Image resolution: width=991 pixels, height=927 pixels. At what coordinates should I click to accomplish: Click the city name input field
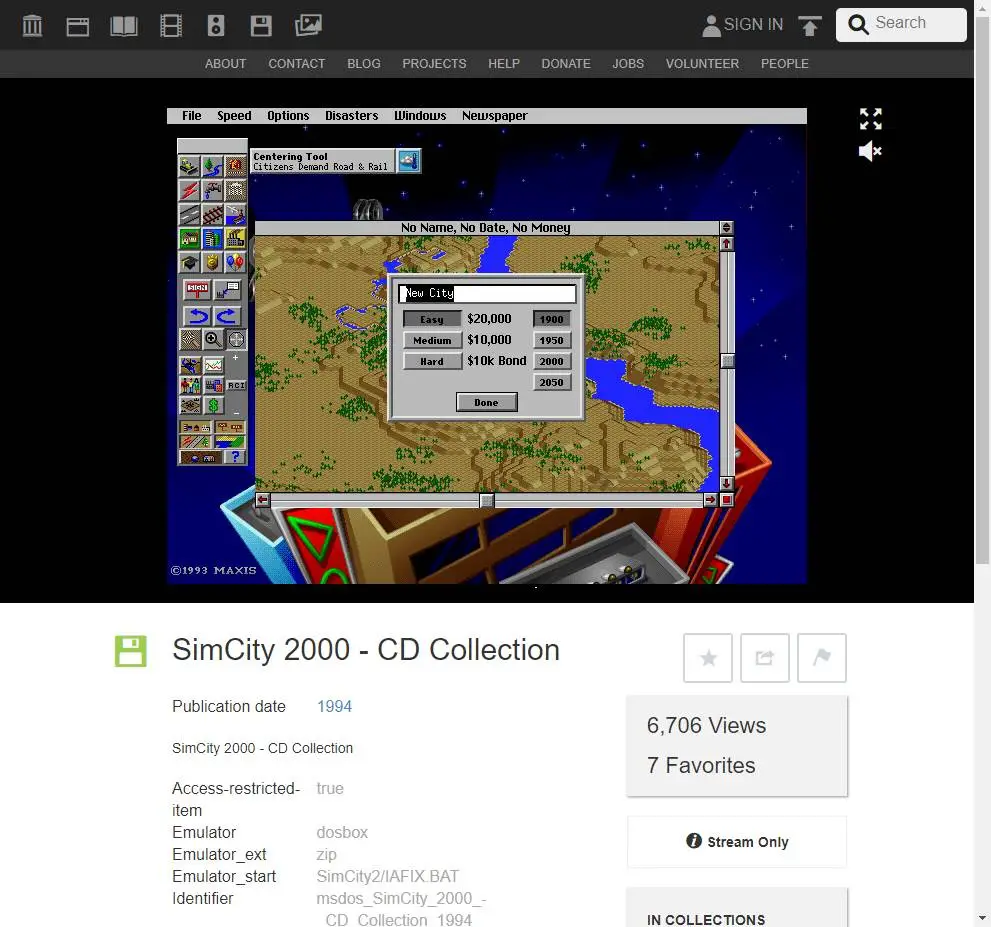(x=487, y=293)
